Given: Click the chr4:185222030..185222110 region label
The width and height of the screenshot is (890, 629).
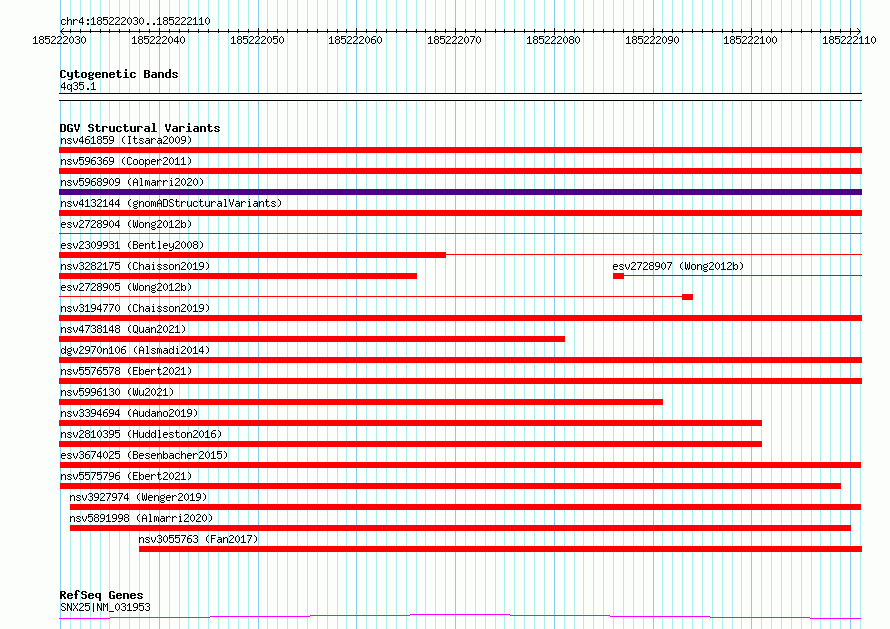Looking at the screenshot, I should tap(135, 21).
